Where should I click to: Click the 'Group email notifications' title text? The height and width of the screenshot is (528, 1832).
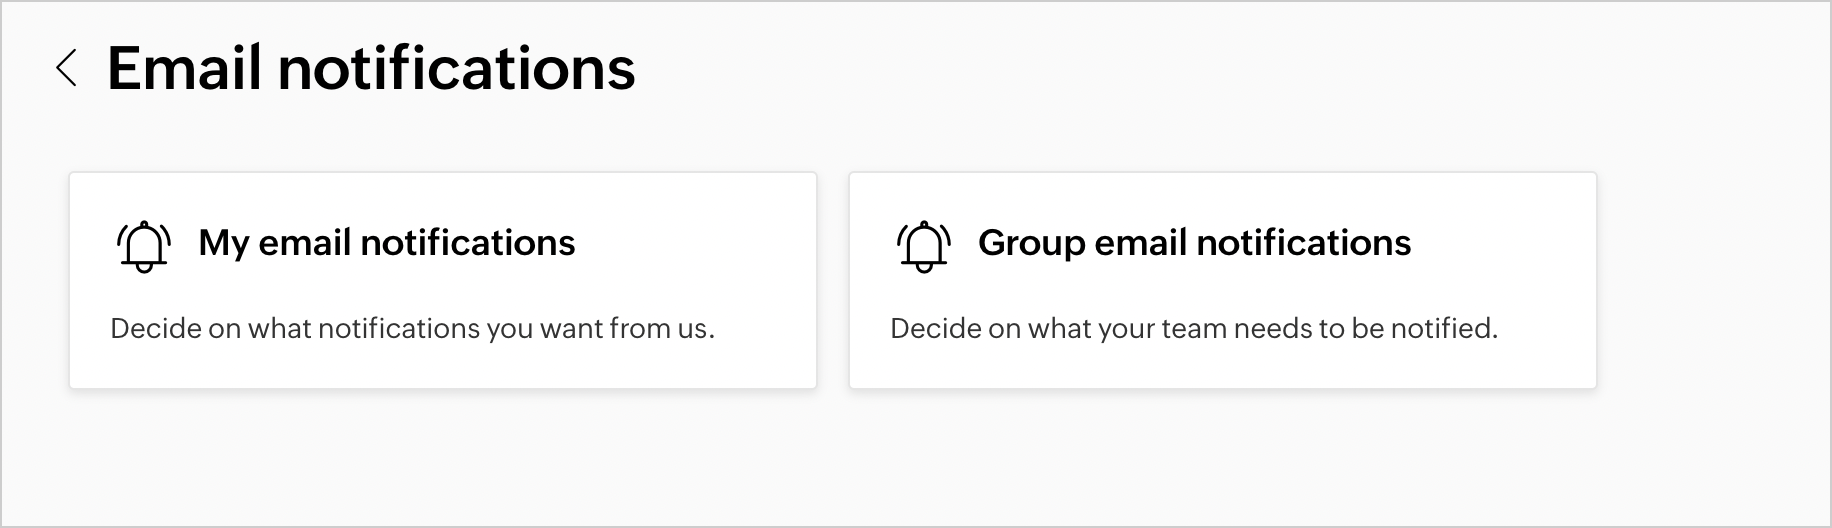click(1194, 243)
